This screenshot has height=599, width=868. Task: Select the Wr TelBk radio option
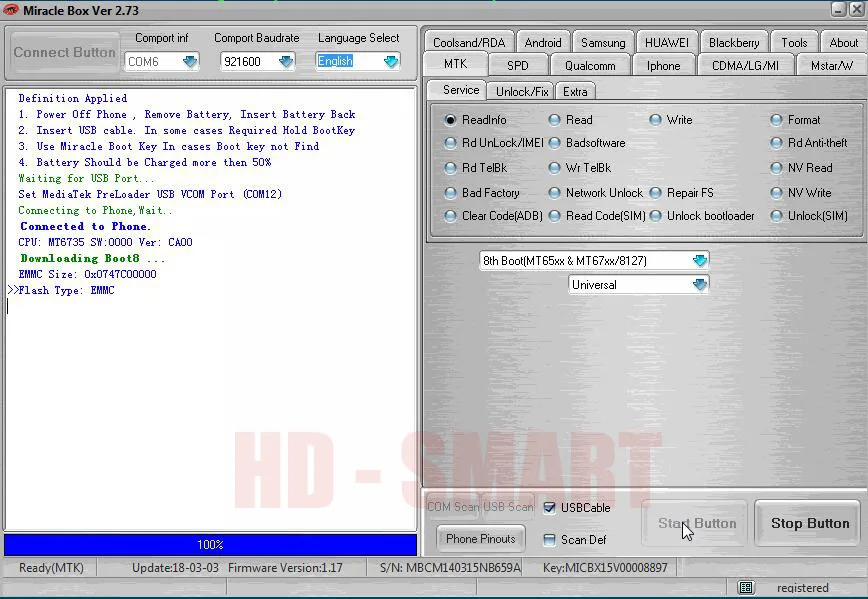554,168
